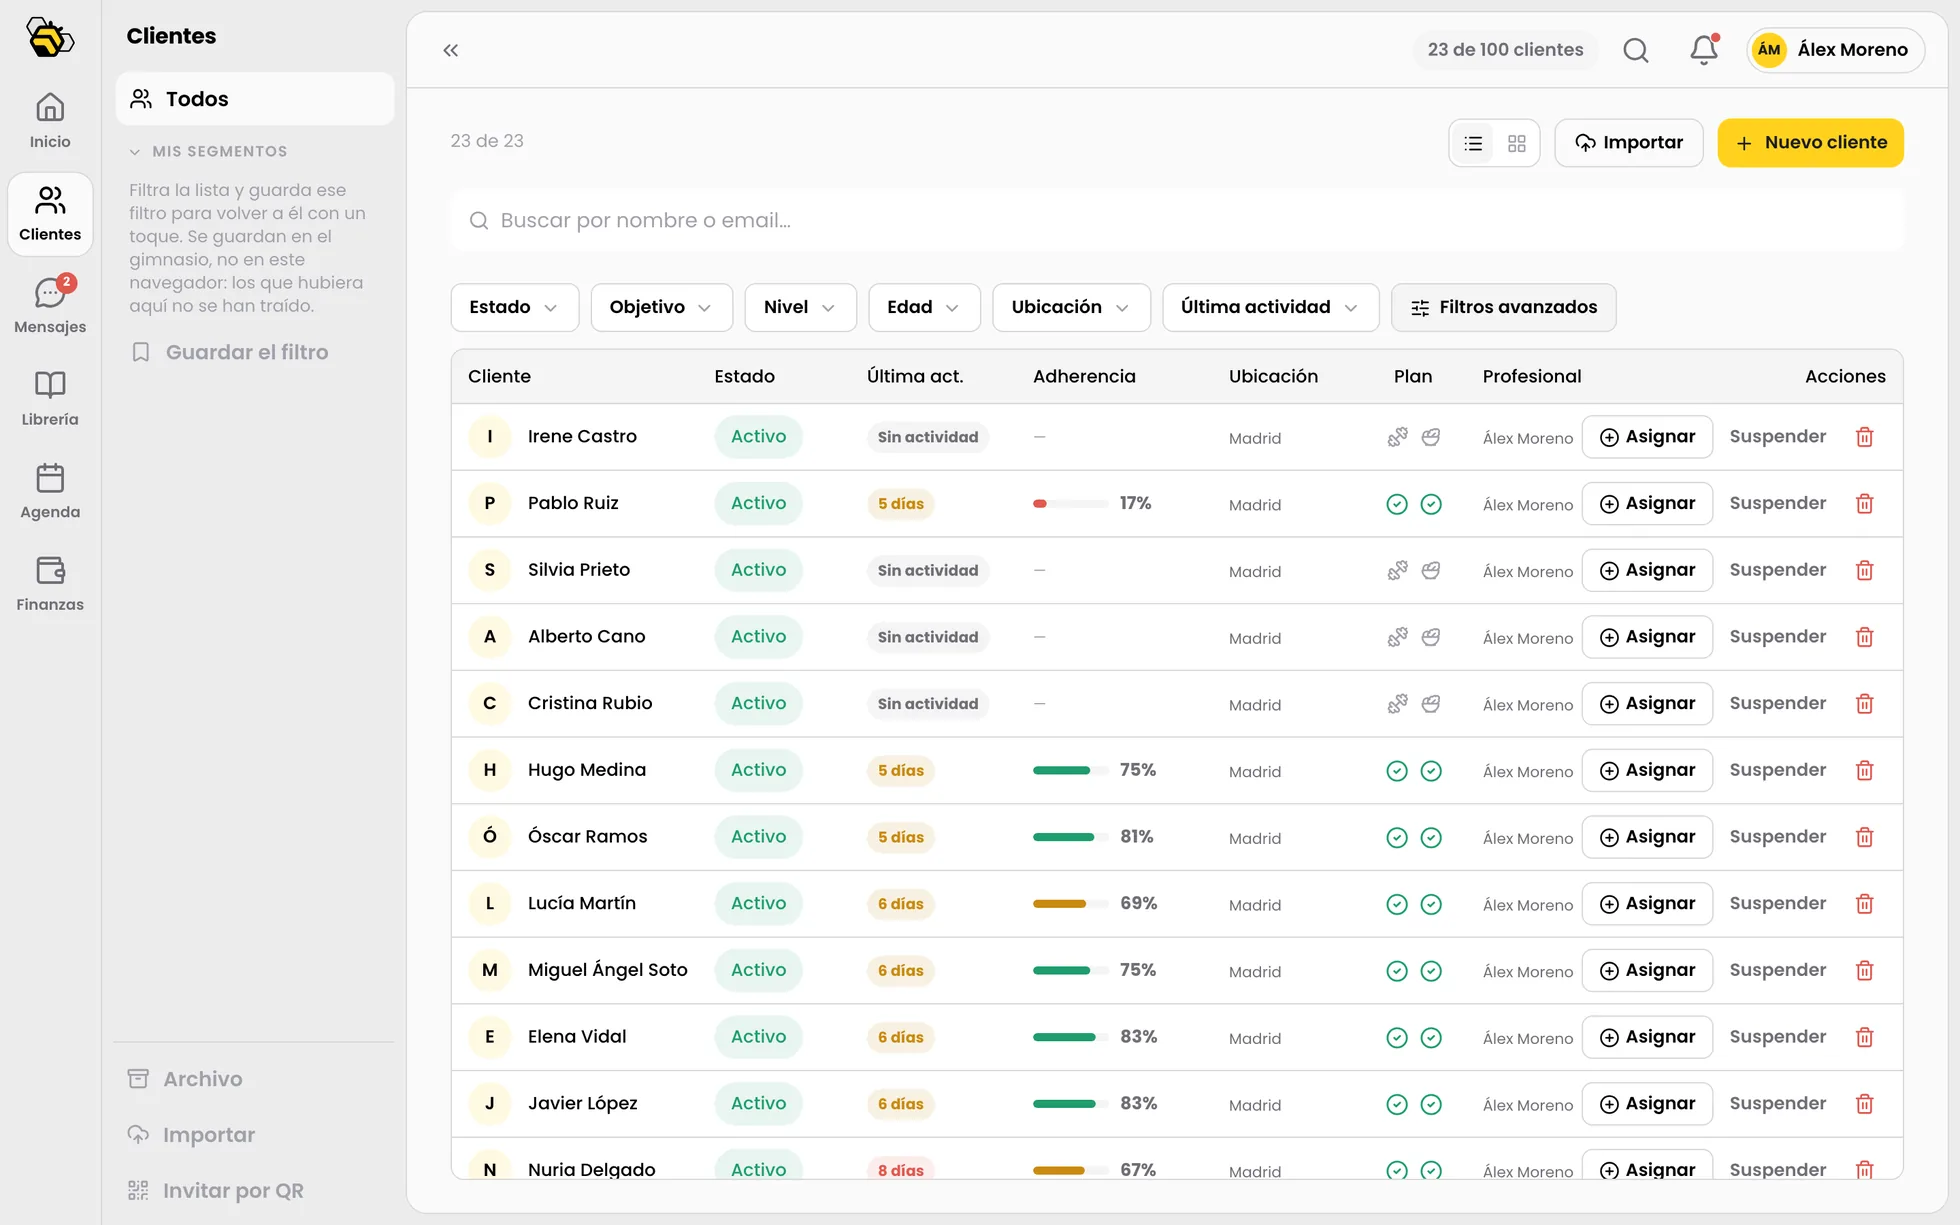Open the search magnifier in header
Image resolution: width=1960 pixels, height=1225 pixels.
(1636, 50)
